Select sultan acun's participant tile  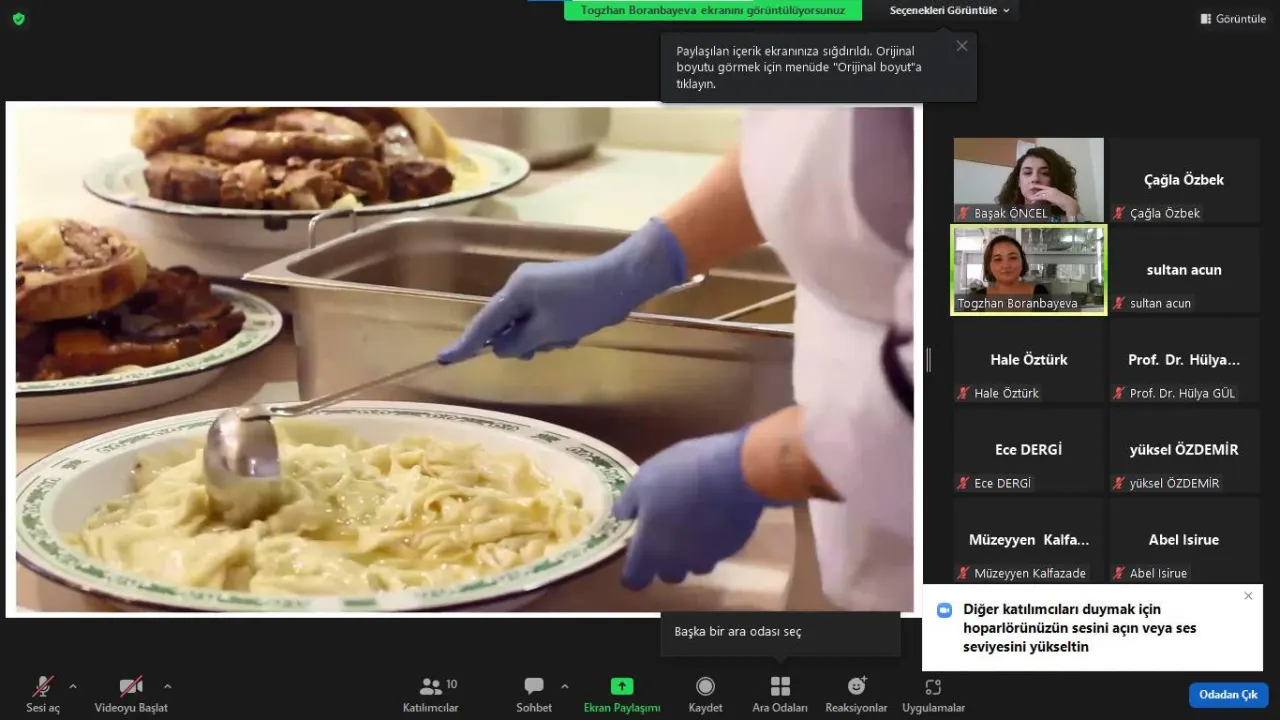[1184, 270]
